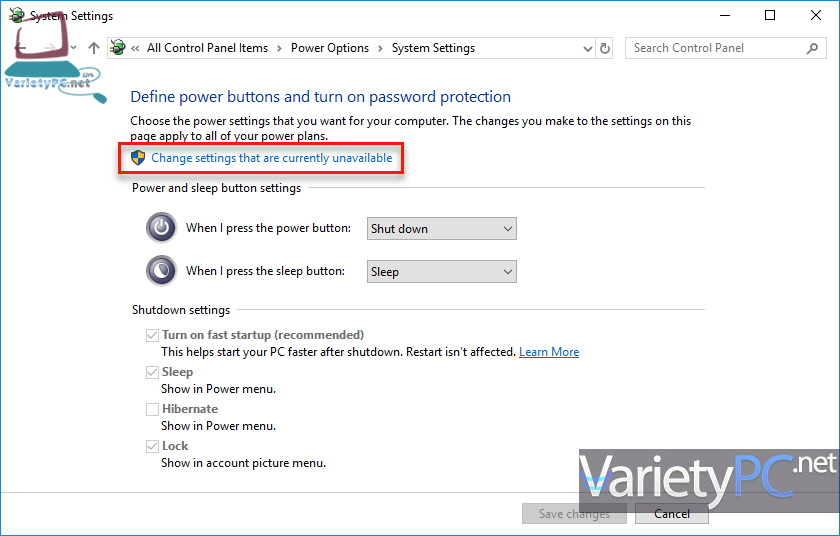Click the Up arrow navigation icon

click(94, 48)
